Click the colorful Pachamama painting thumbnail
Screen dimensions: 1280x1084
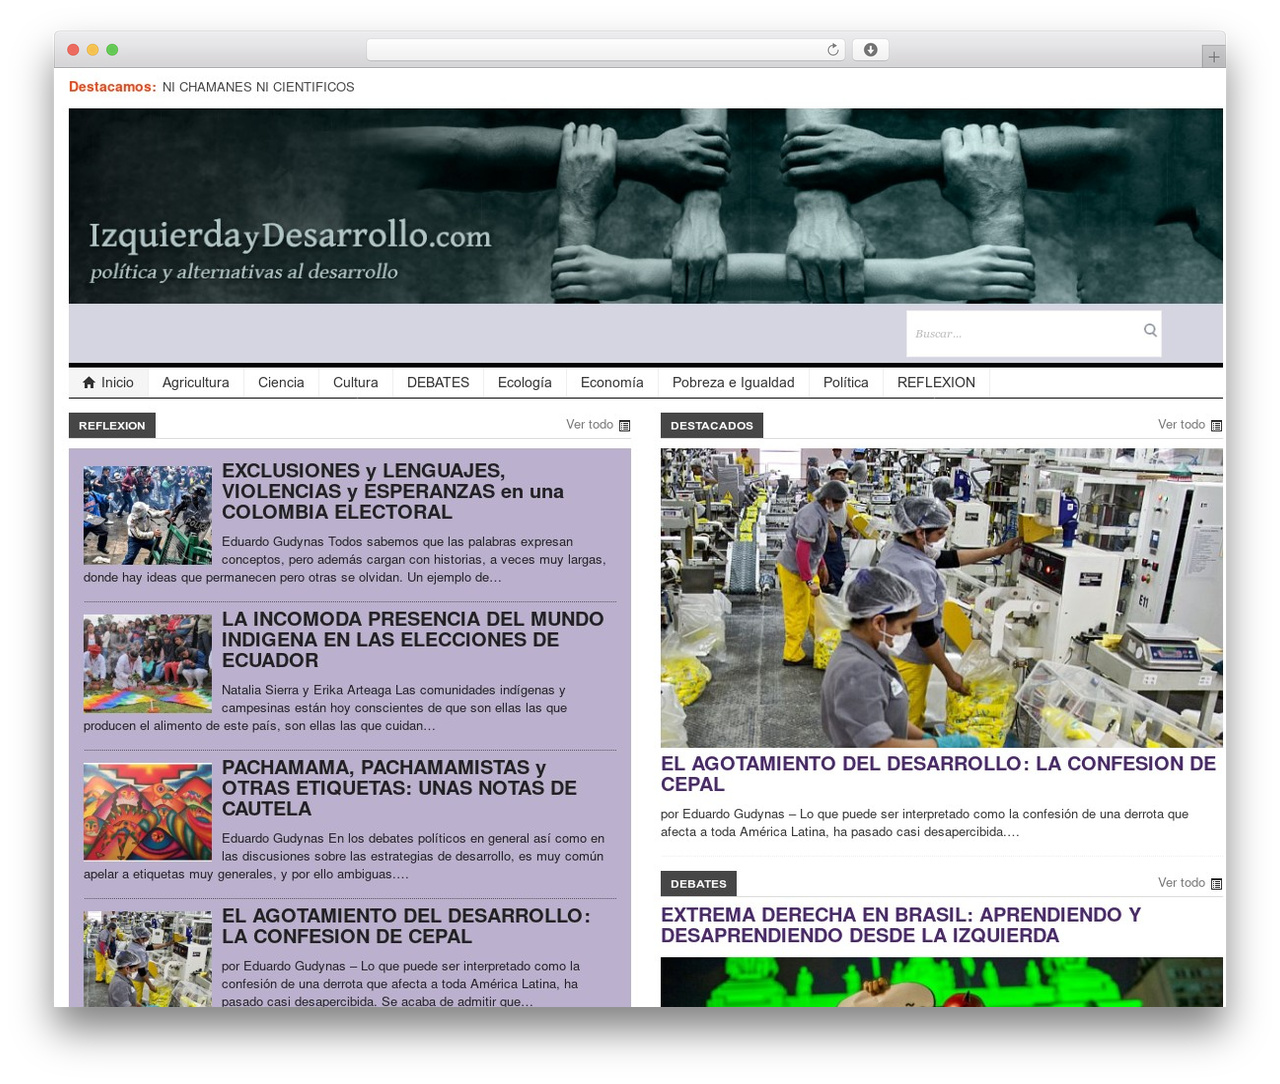[x=148, y=812]
